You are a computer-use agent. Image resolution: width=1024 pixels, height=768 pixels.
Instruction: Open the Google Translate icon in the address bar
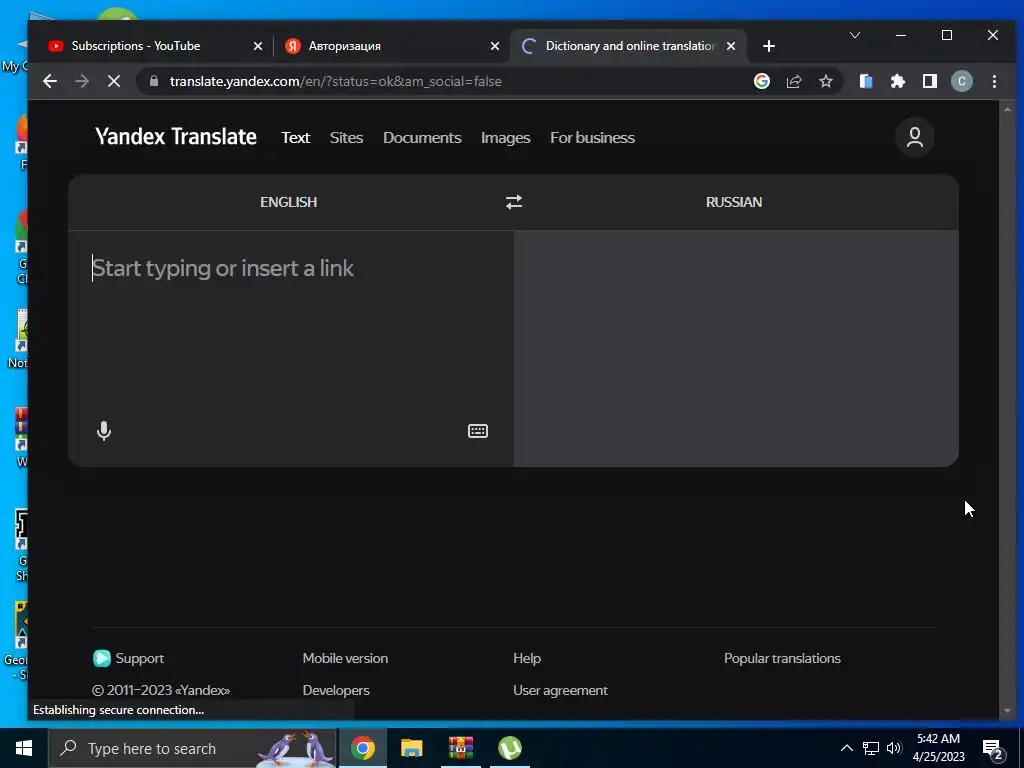[761, 81]
